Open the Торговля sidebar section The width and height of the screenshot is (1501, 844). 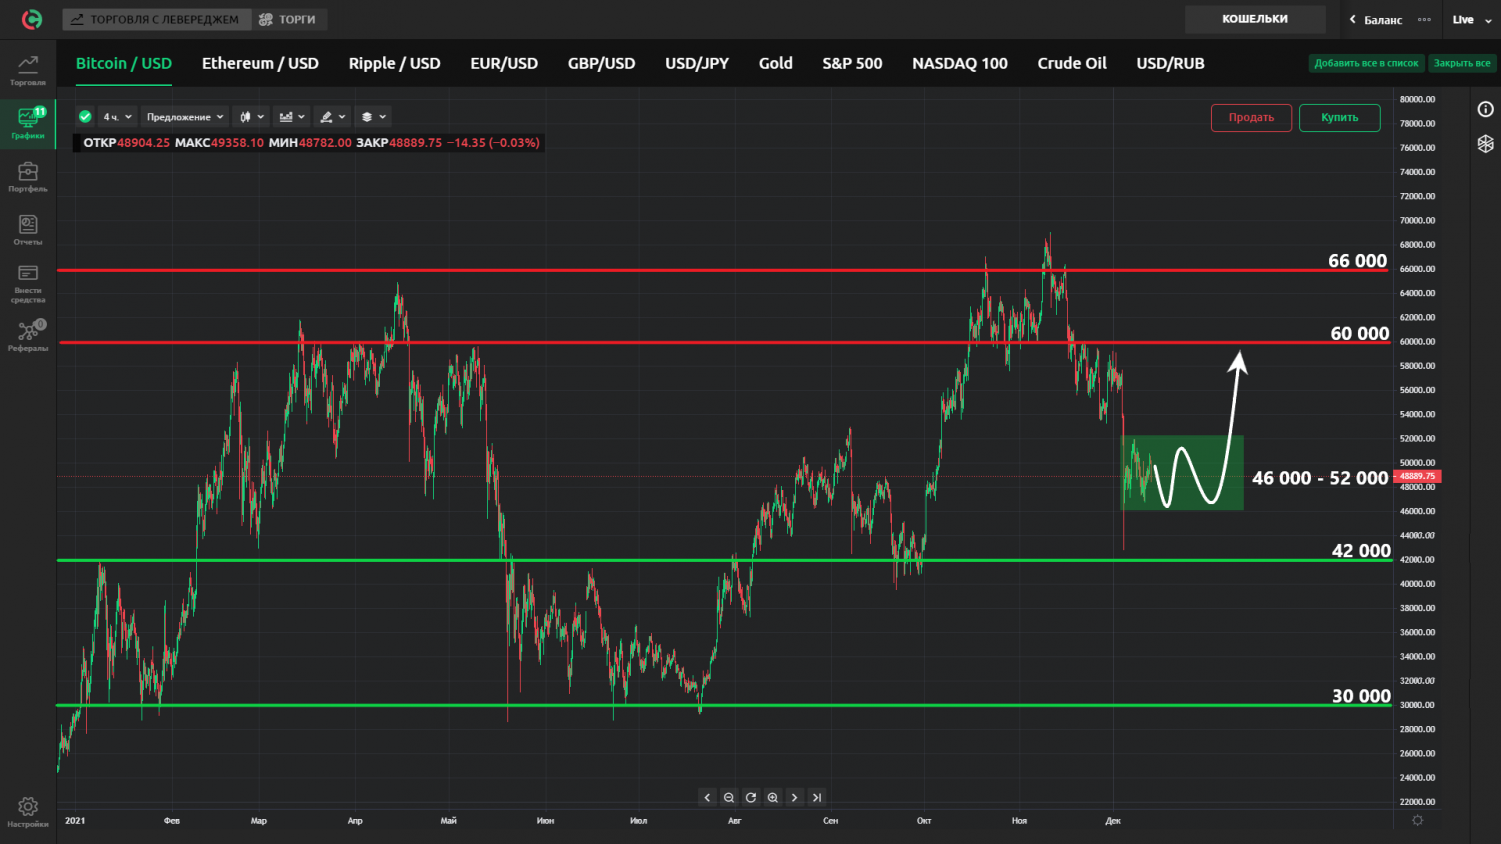[x=28, y=70]
